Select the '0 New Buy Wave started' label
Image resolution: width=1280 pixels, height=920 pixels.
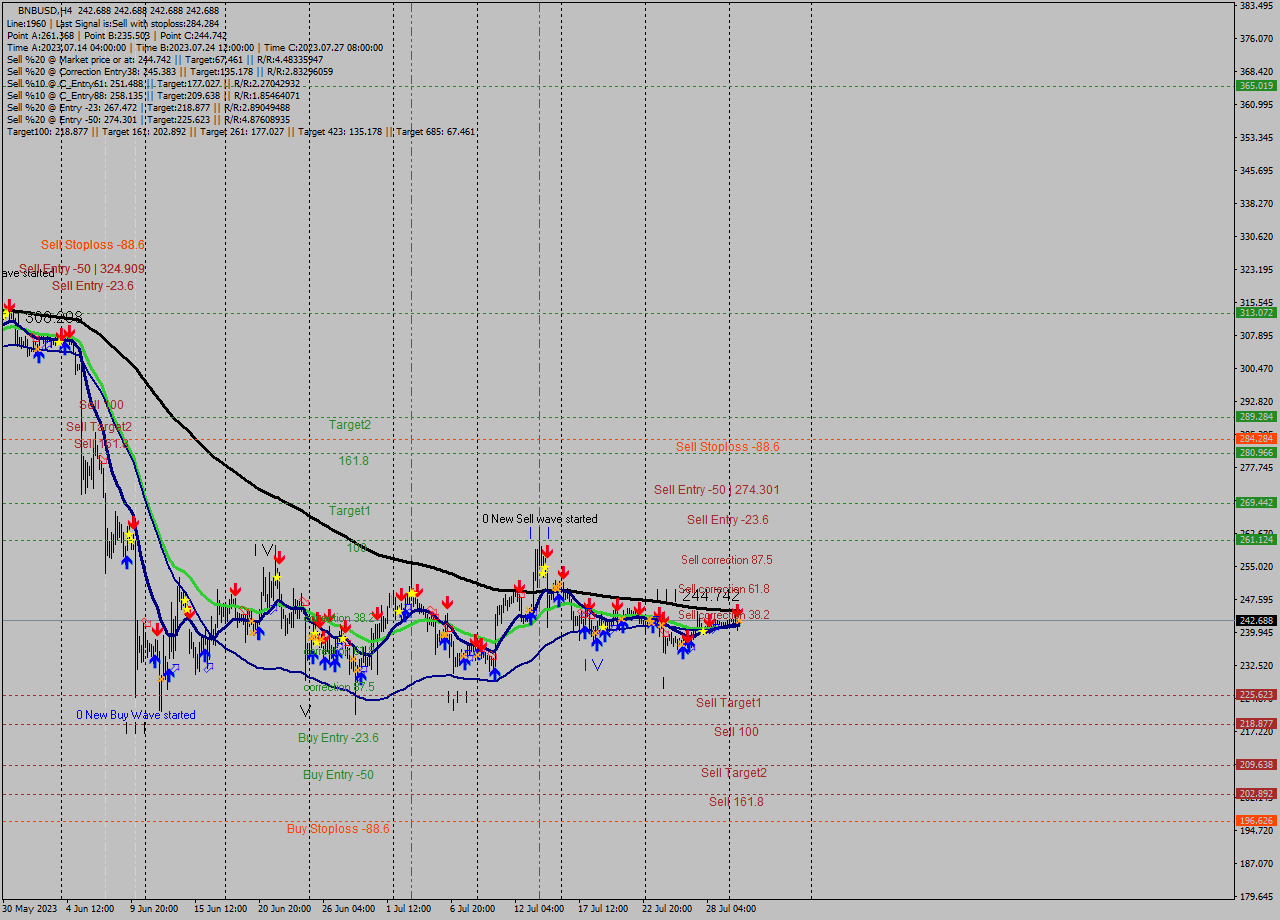pyautogui.click(x=135, y=714)
